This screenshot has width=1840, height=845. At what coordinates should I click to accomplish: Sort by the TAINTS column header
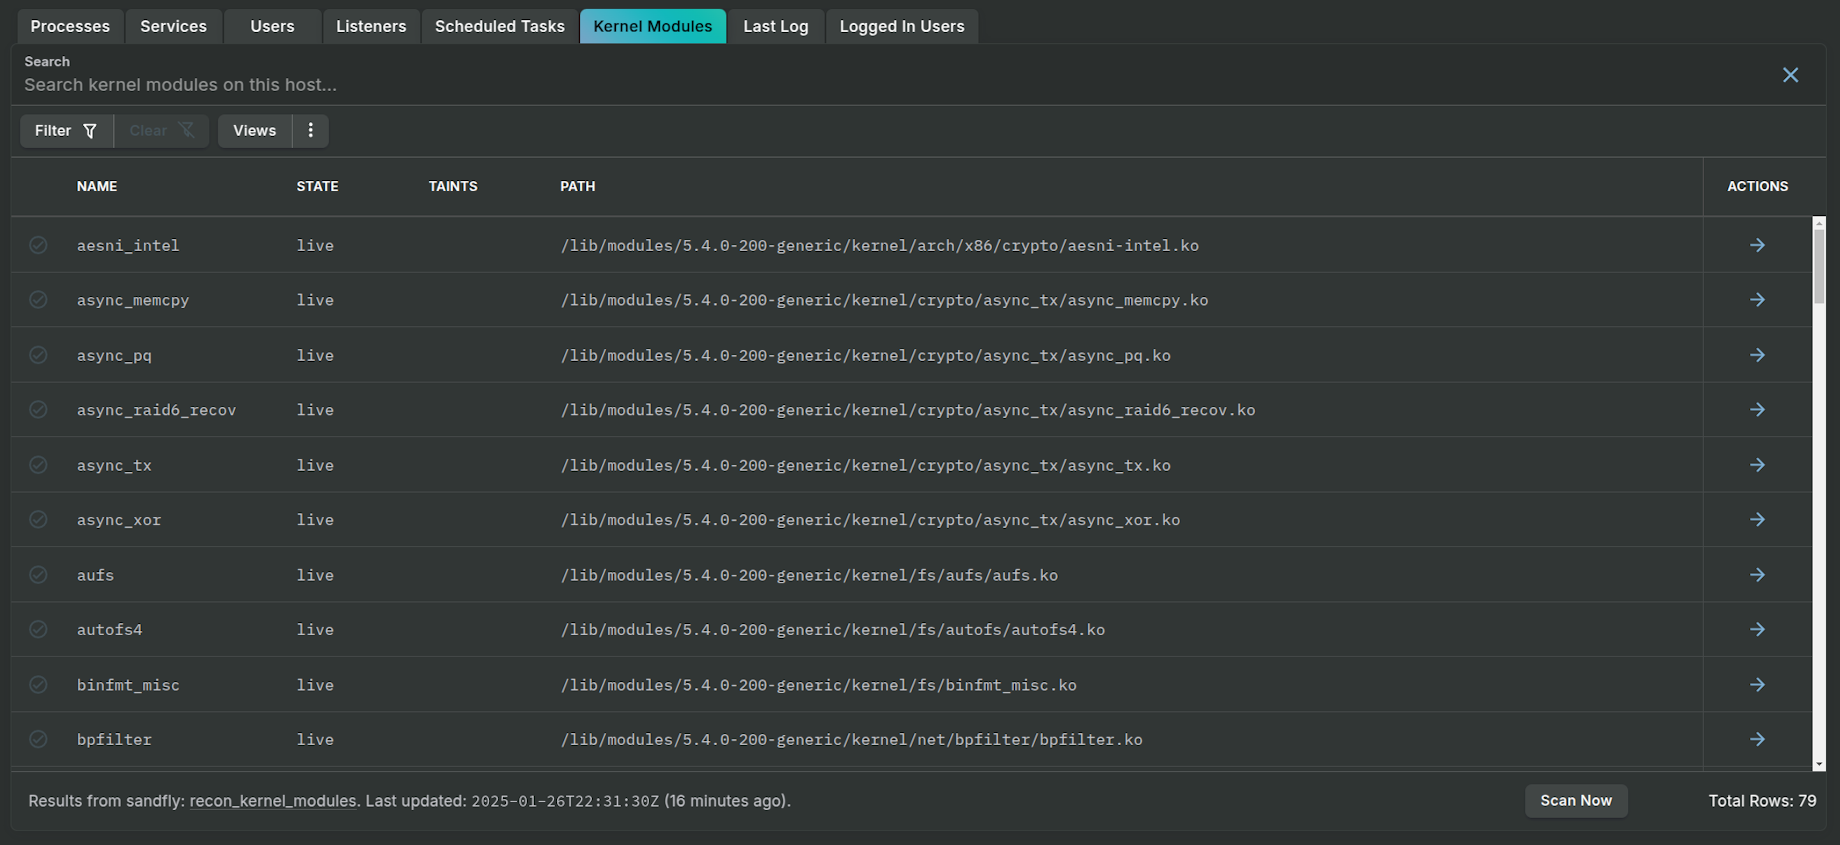pos(453,187)
